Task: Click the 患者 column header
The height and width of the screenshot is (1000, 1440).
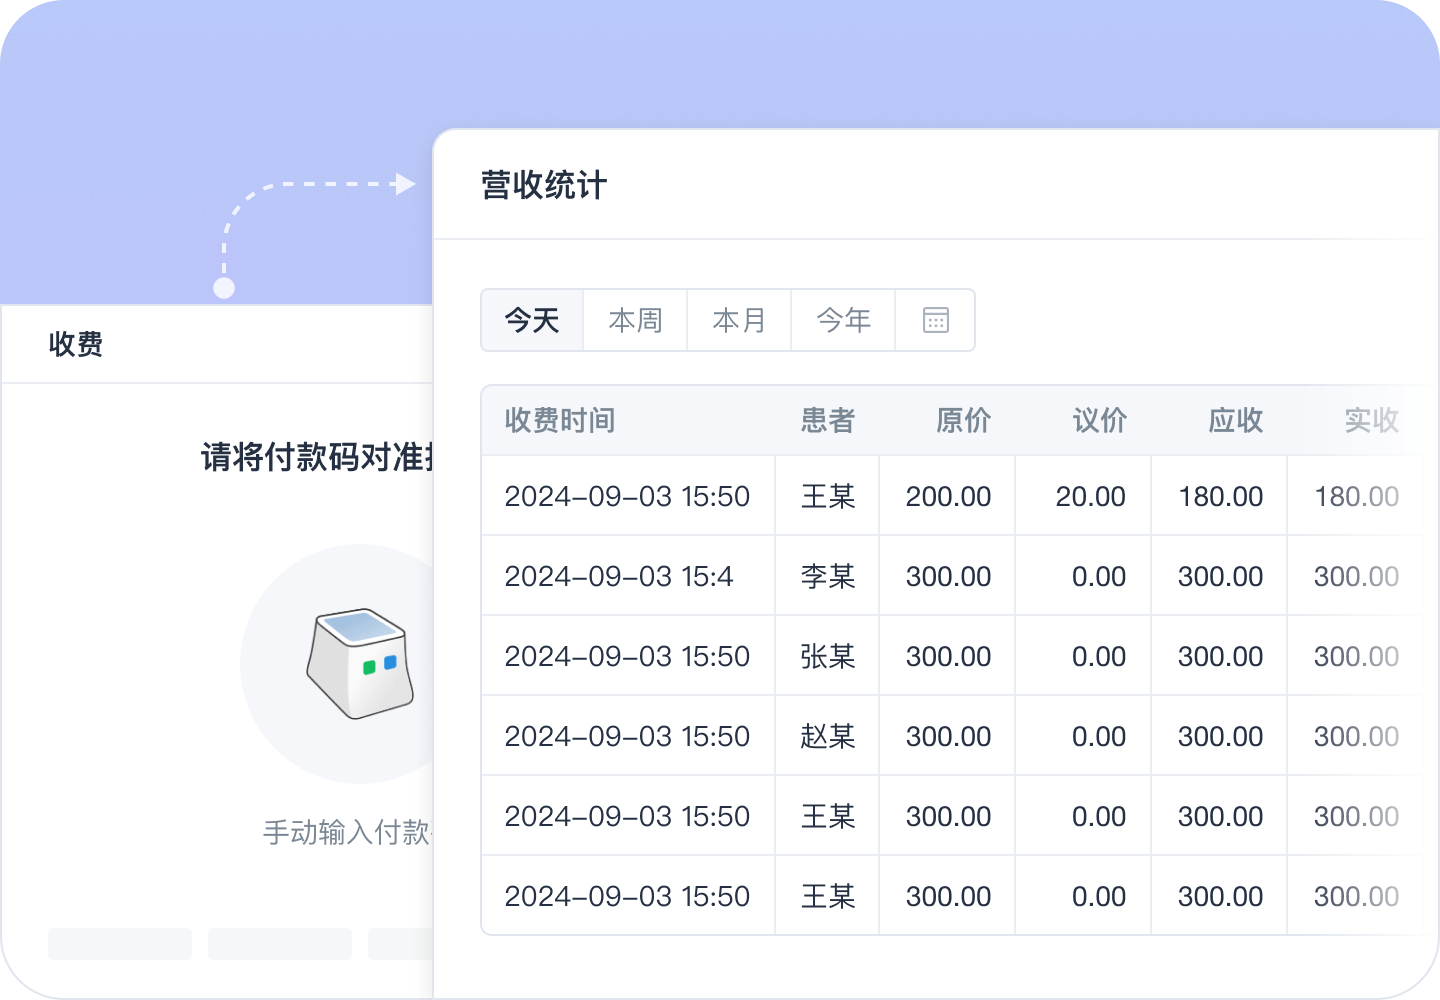Action: (826, 420)
